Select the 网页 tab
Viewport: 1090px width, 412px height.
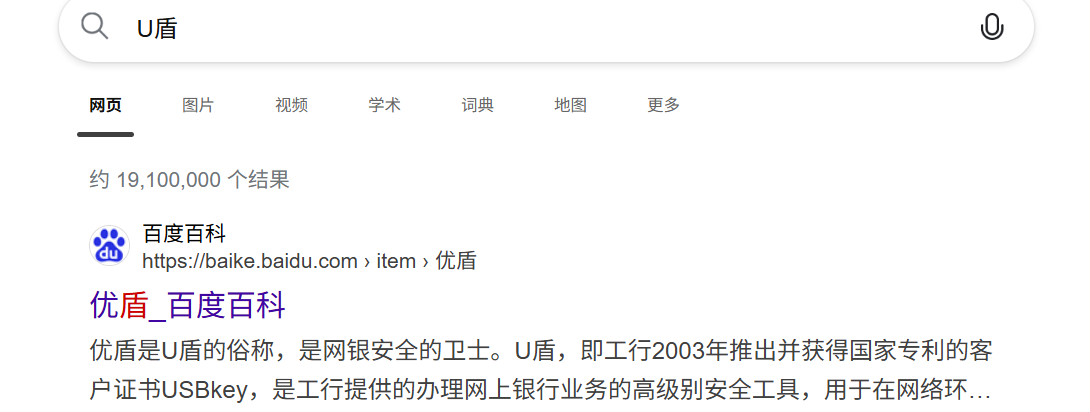click(106, 105)
